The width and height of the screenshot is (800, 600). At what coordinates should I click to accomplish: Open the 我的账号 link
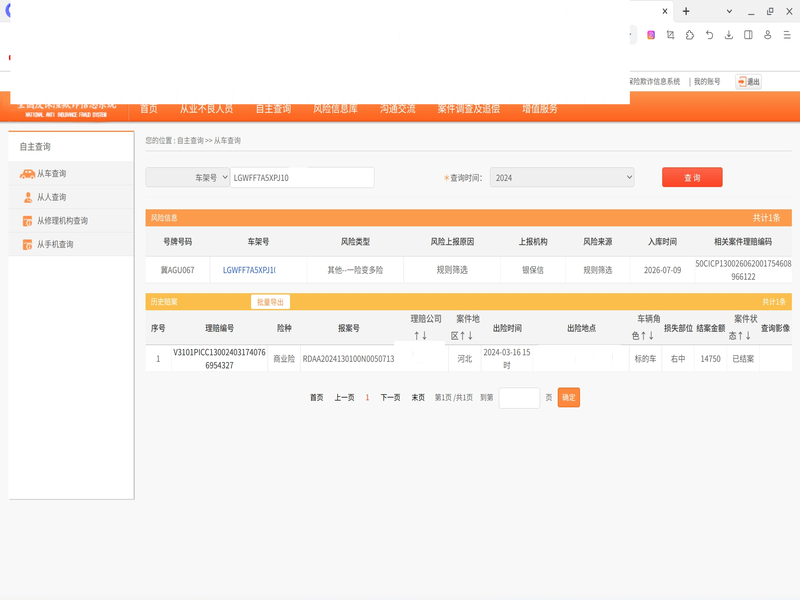coord(707,82)
